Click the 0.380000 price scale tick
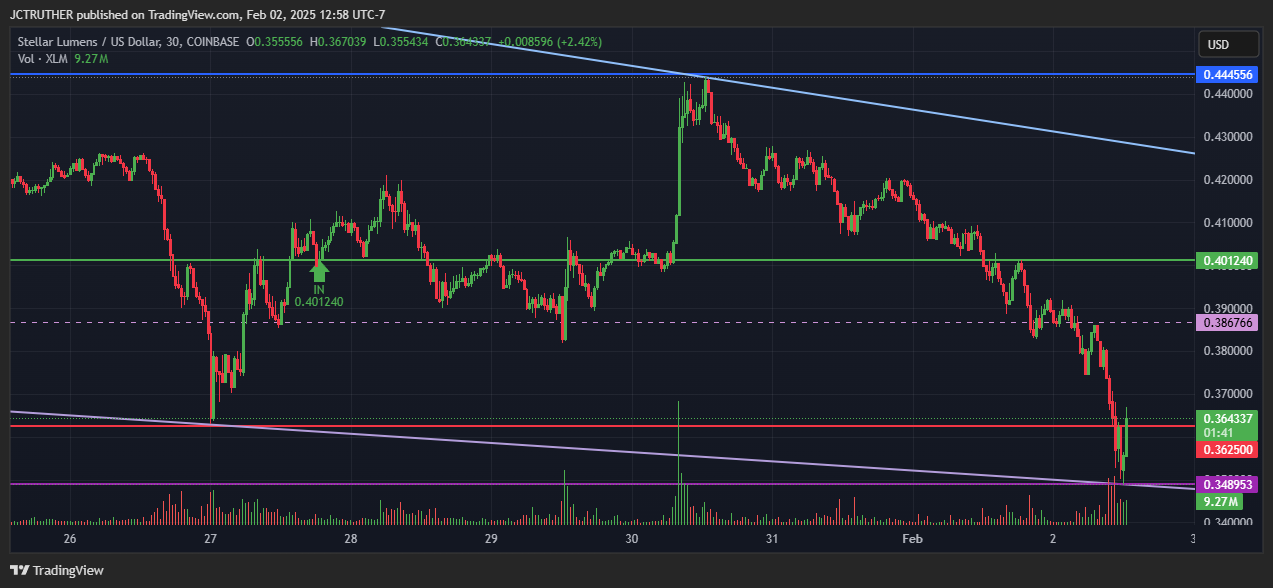This screenshot has width=1273, height=588. point(1227,351)
